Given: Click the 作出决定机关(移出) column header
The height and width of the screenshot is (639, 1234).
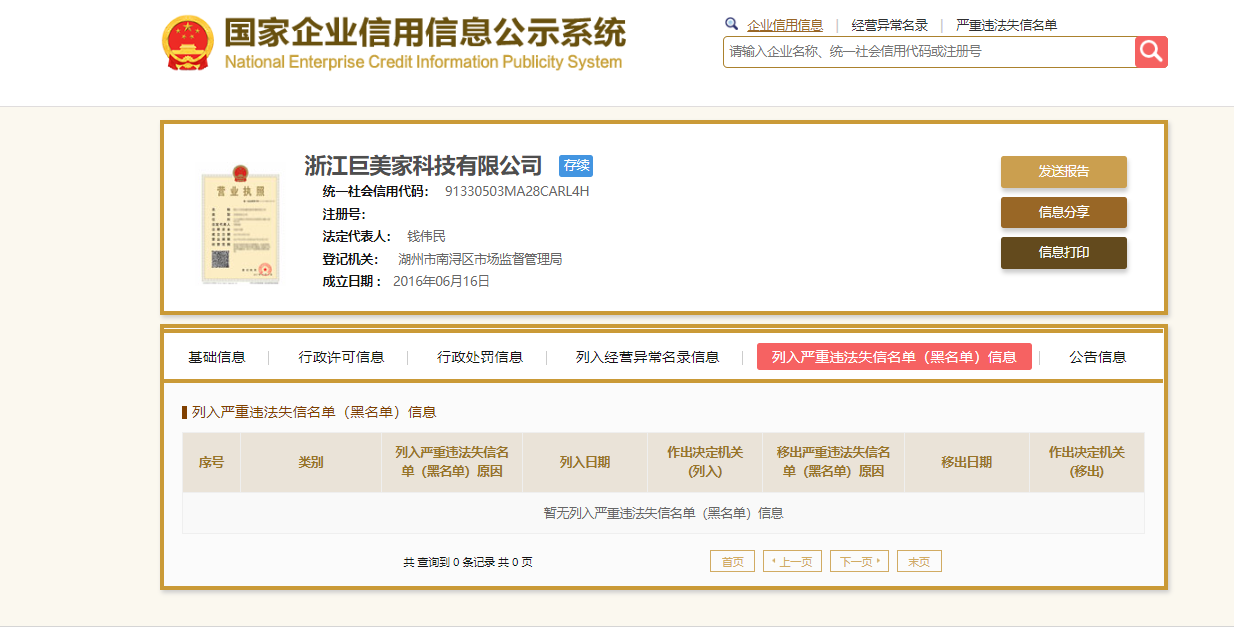Looking at the screenshot, I should (1087, 462).
